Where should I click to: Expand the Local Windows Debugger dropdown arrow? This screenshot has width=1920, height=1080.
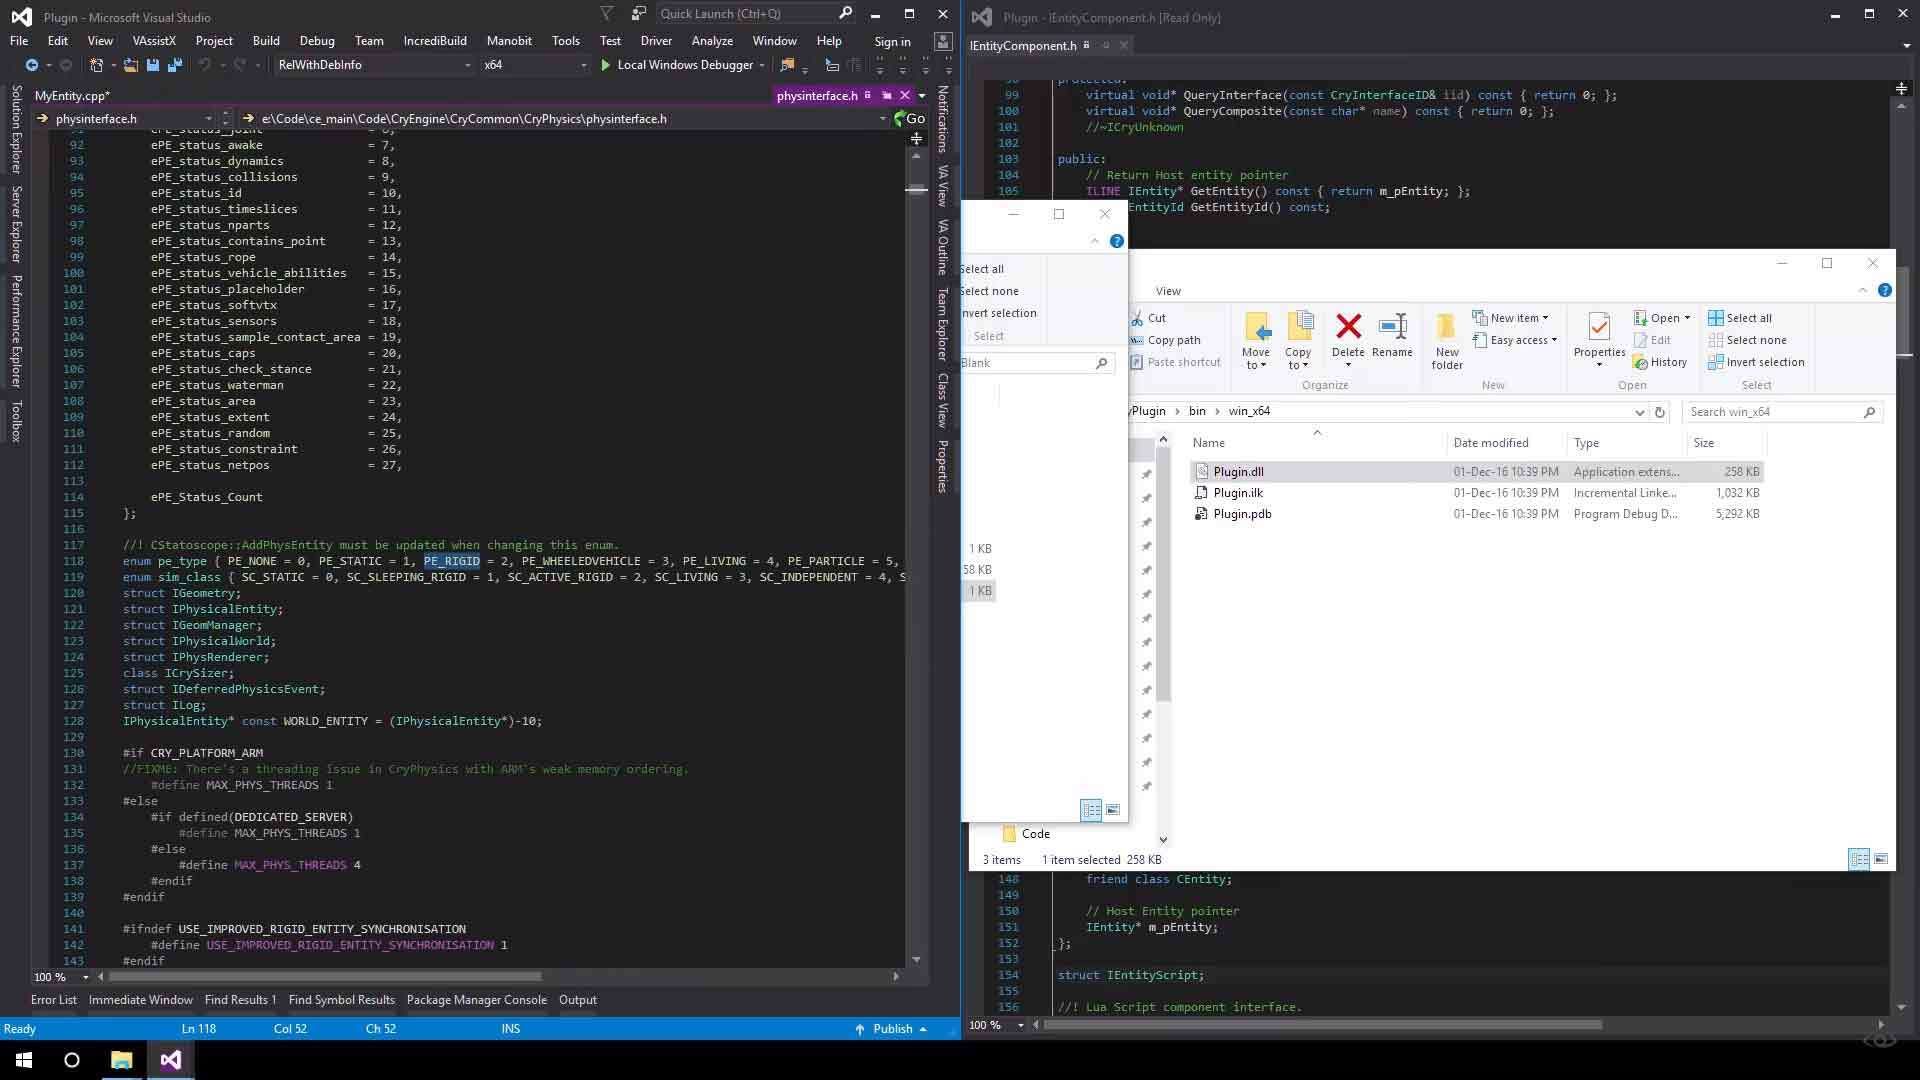pyautogui.click(x=762, y=65)
